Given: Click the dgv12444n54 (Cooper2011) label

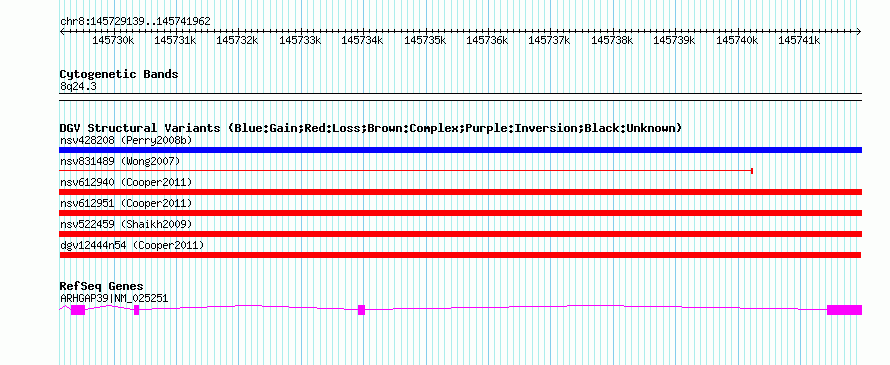Looking at the screenshot, I should click(131, 245).
